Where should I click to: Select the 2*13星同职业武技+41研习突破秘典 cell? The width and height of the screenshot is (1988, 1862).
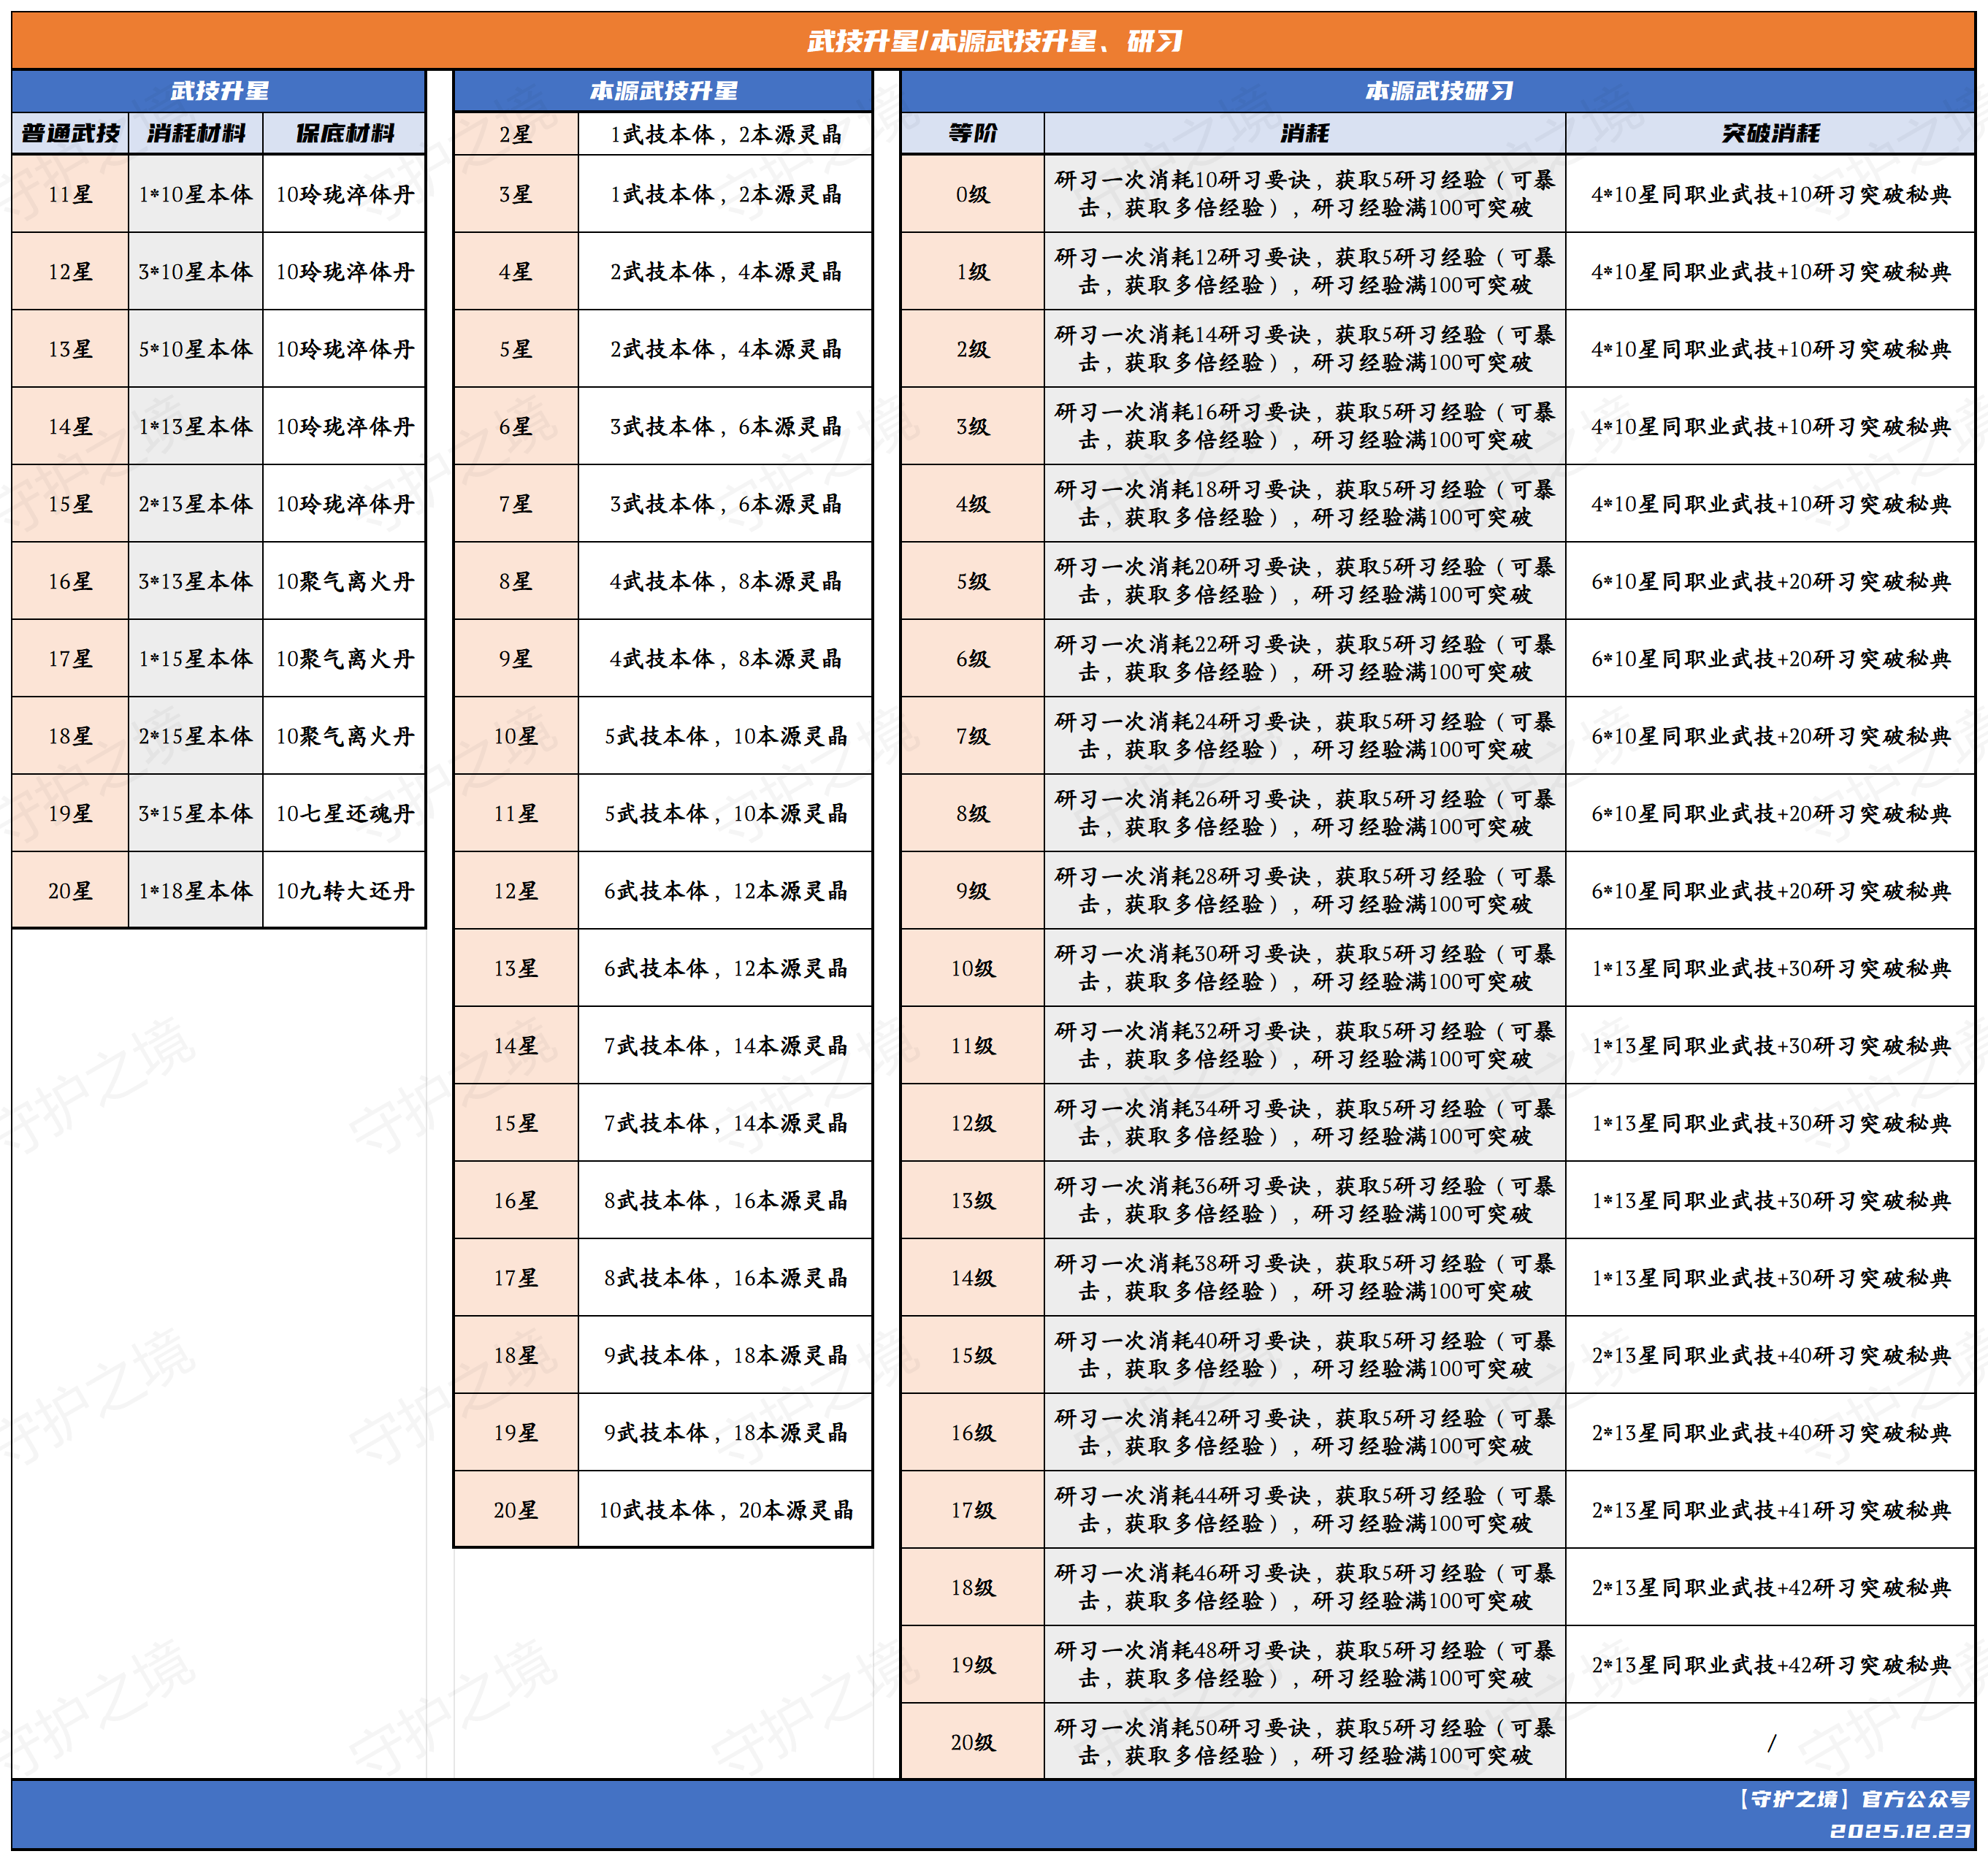pos(1770,1510)
